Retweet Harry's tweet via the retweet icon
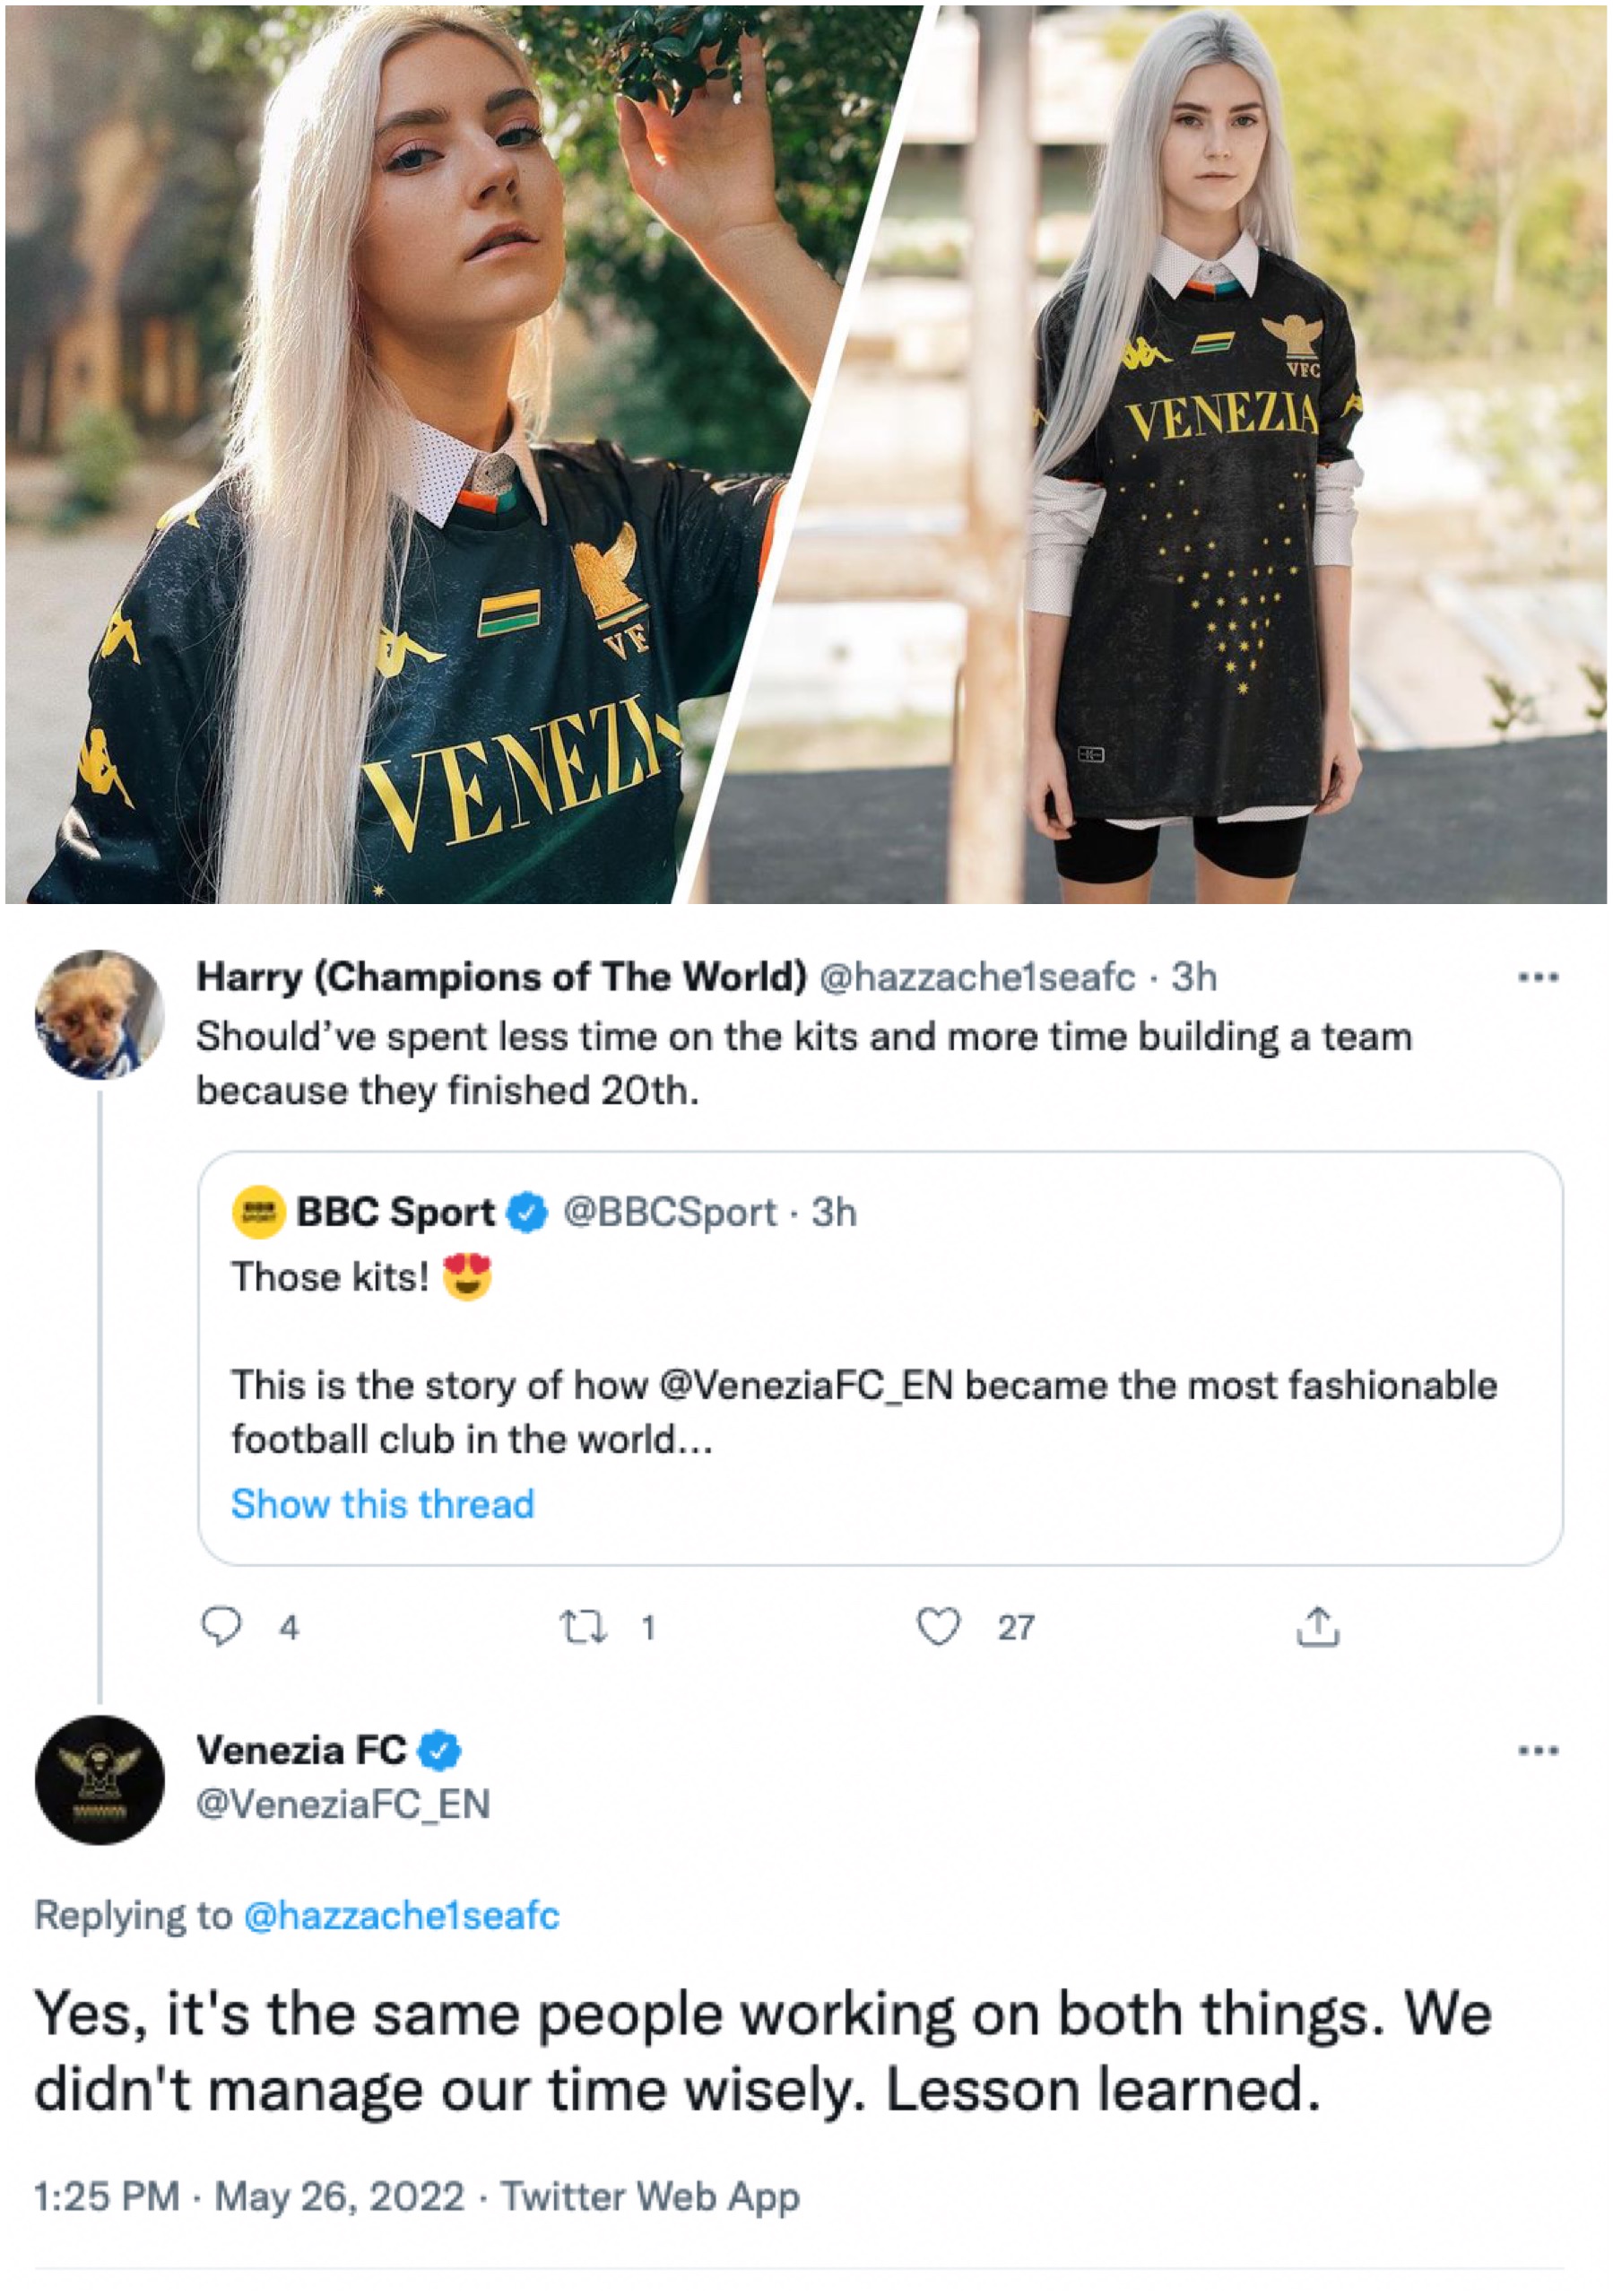The image size is (1613, 2296). tap(583, 1627)
